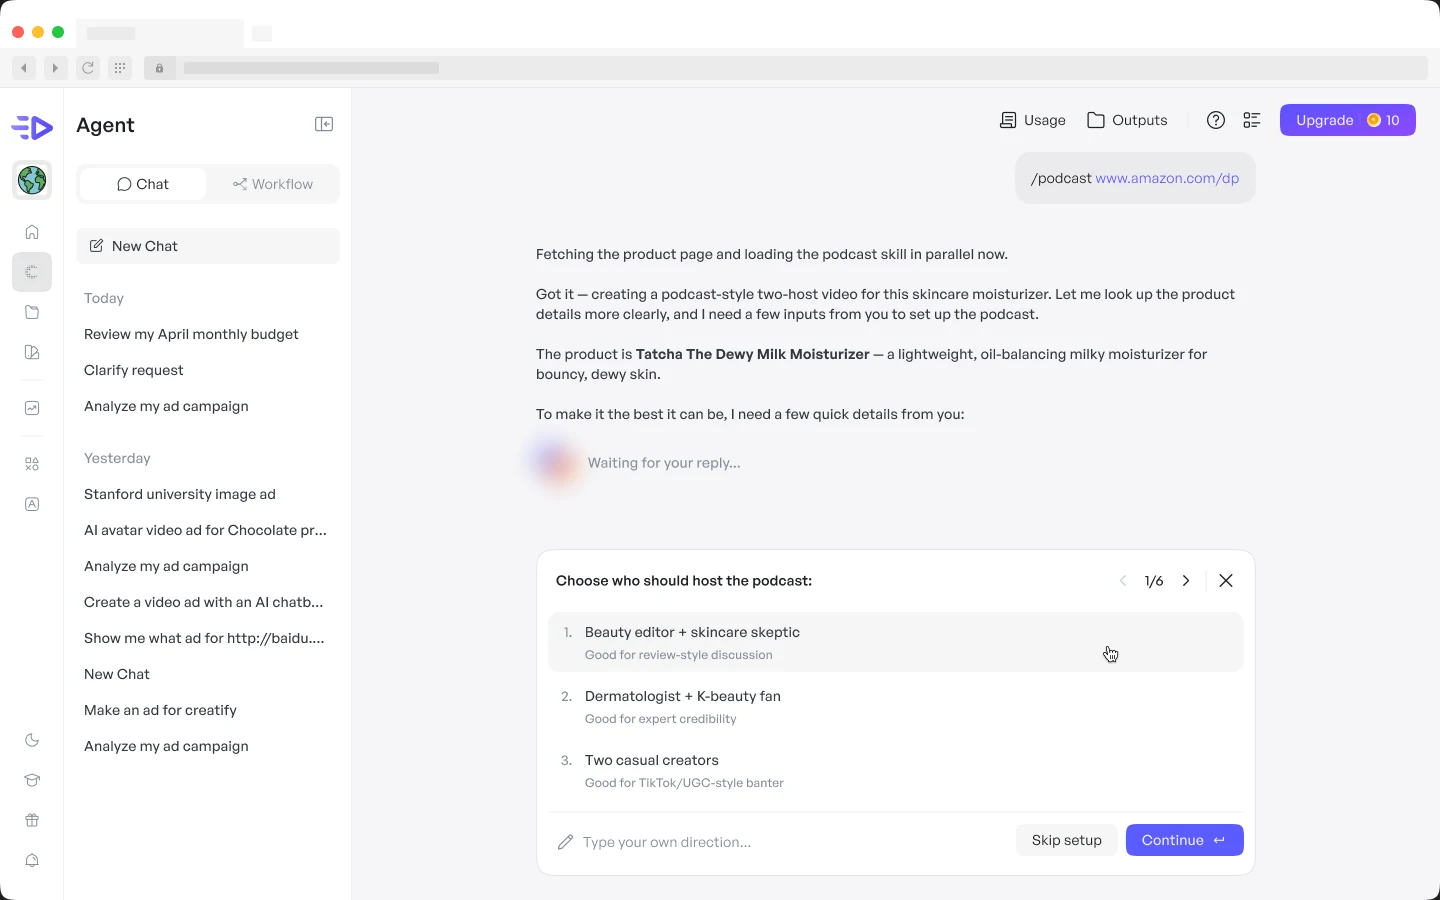This screenshot has height=900, width=1440.
Task: Click the Continue button
Action: pyautogui.click(x=1185, y=840)
